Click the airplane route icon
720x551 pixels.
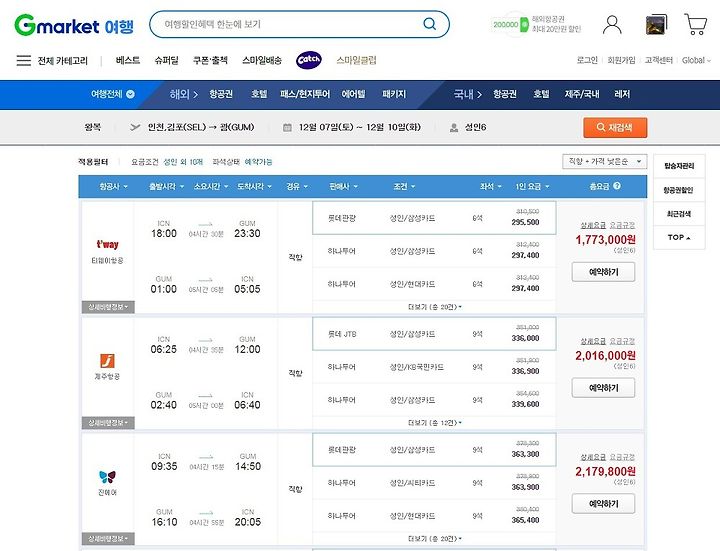135,127
